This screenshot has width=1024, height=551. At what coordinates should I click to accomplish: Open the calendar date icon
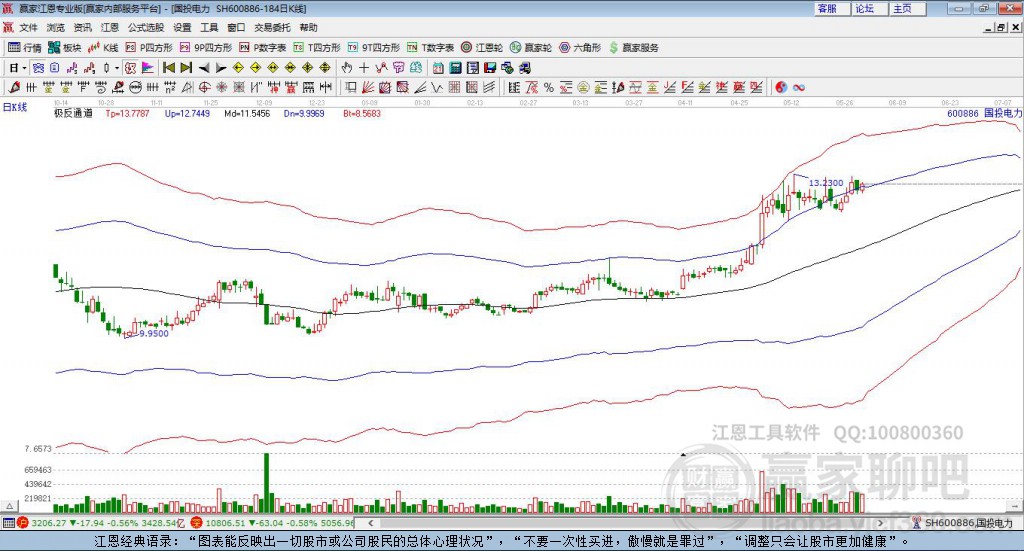click(438, 68)
